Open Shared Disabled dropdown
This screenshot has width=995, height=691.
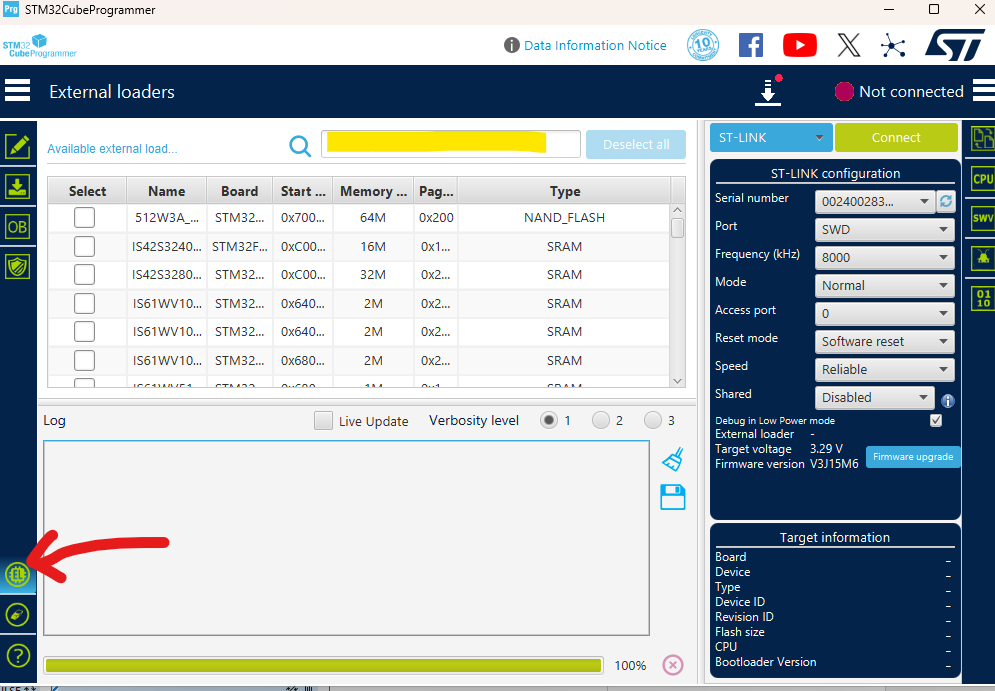[874, 397]
